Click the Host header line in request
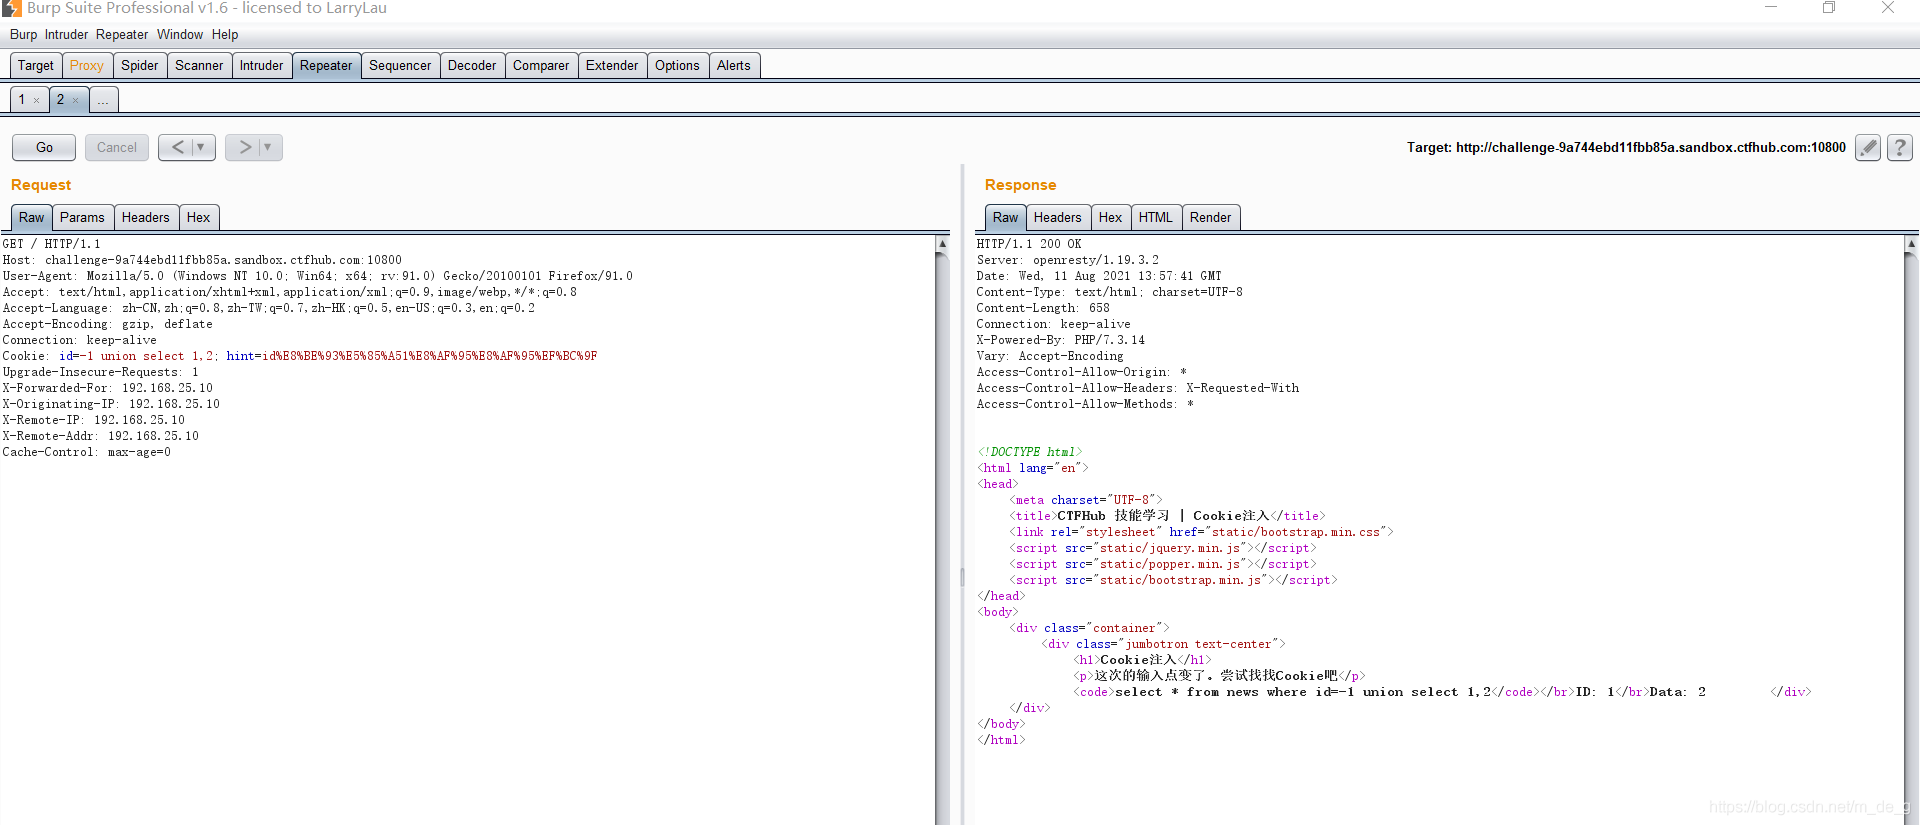The width and height of the screenshot is (1920, 825). (202, 260)
